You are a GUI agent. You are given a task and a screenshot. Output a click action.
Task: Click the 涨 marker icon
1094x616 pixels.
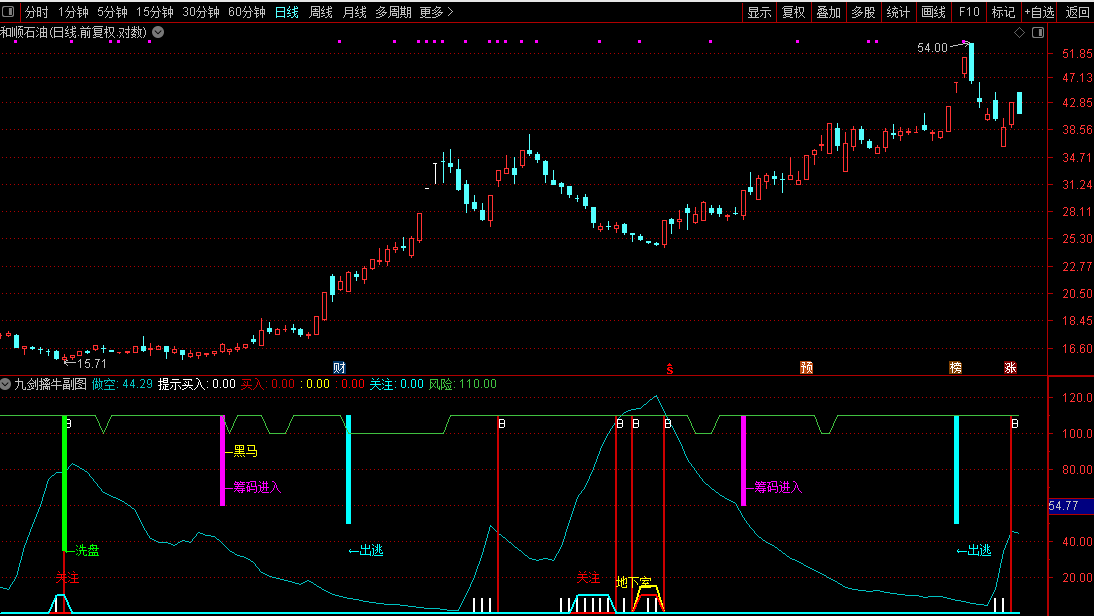(1010, 368)
